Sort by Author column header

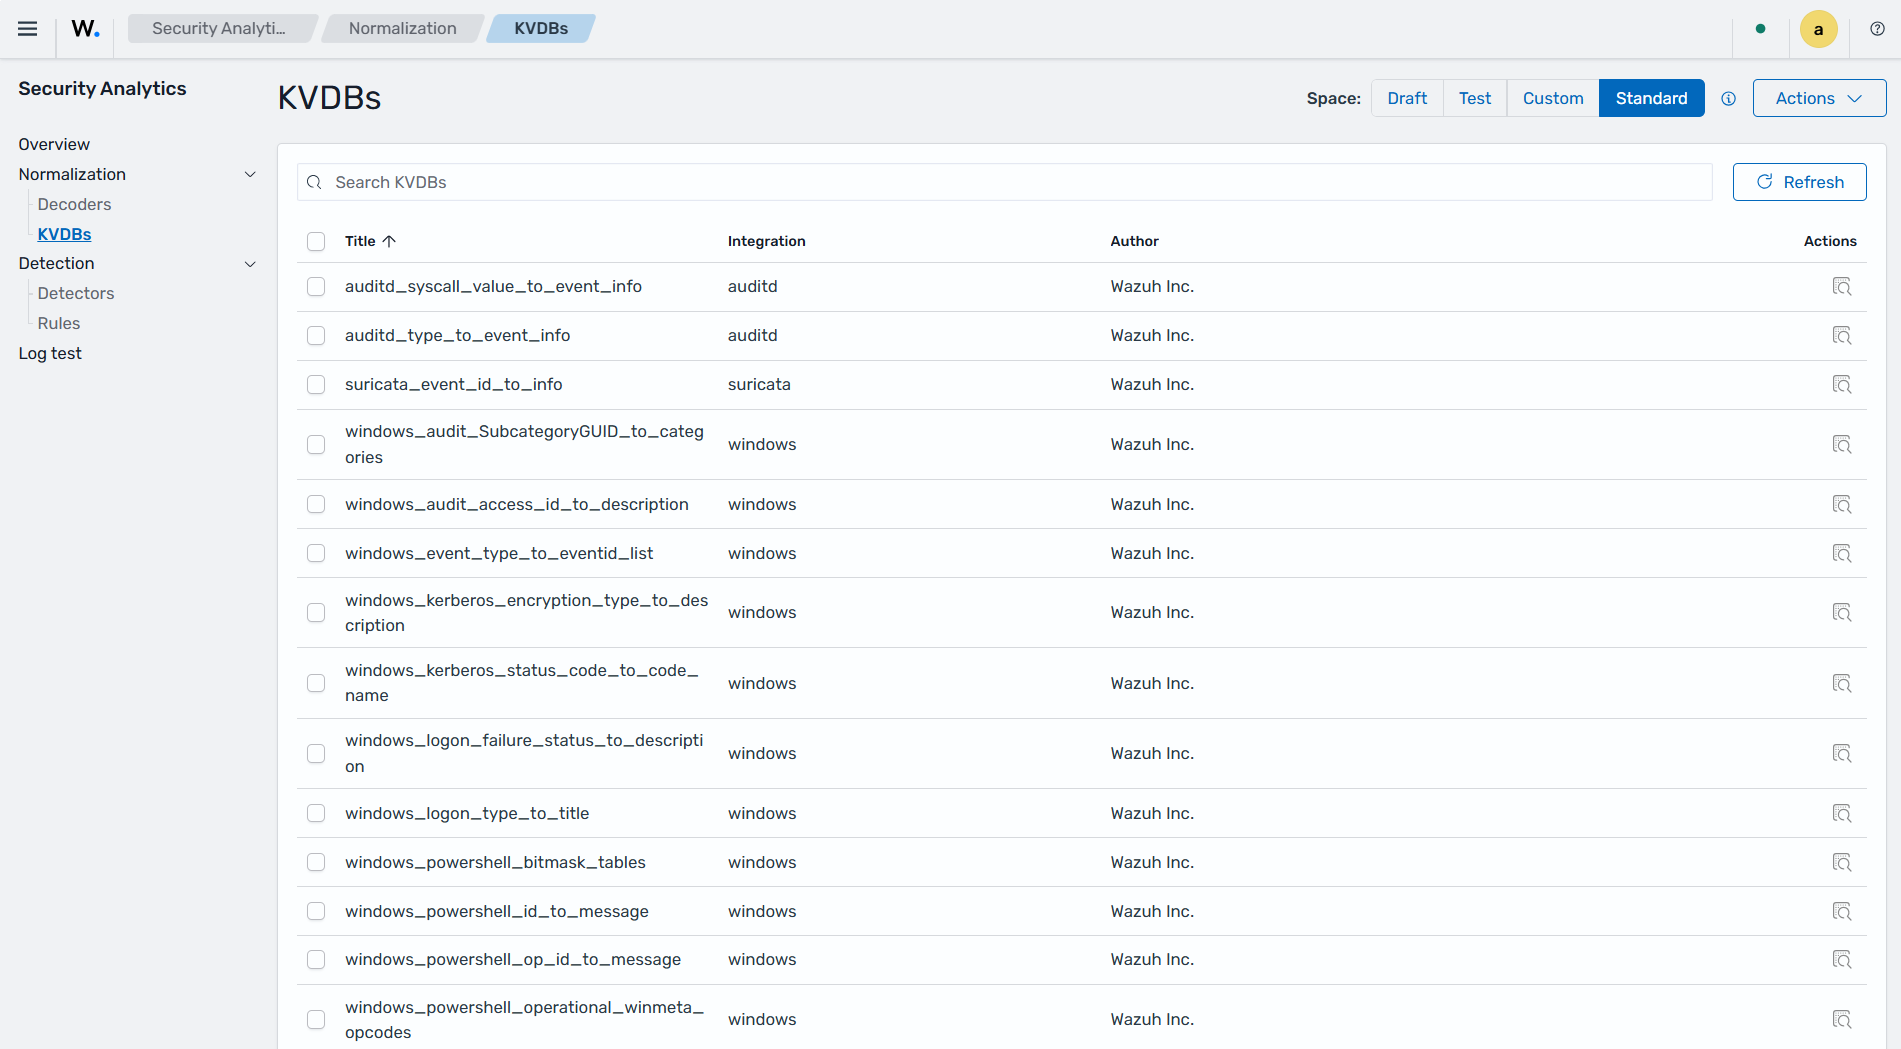(x=1134, y=241)
